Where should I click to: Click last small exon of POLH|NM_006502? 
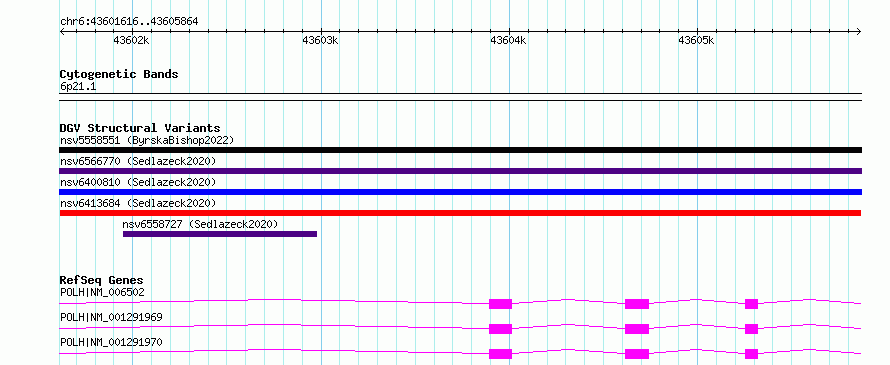752,304
